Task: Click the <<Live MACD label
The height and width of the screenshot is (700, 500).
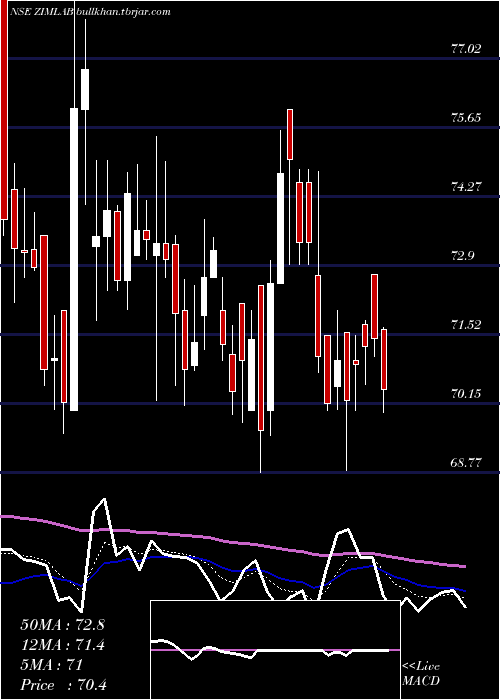Action: tap(421, 674)
